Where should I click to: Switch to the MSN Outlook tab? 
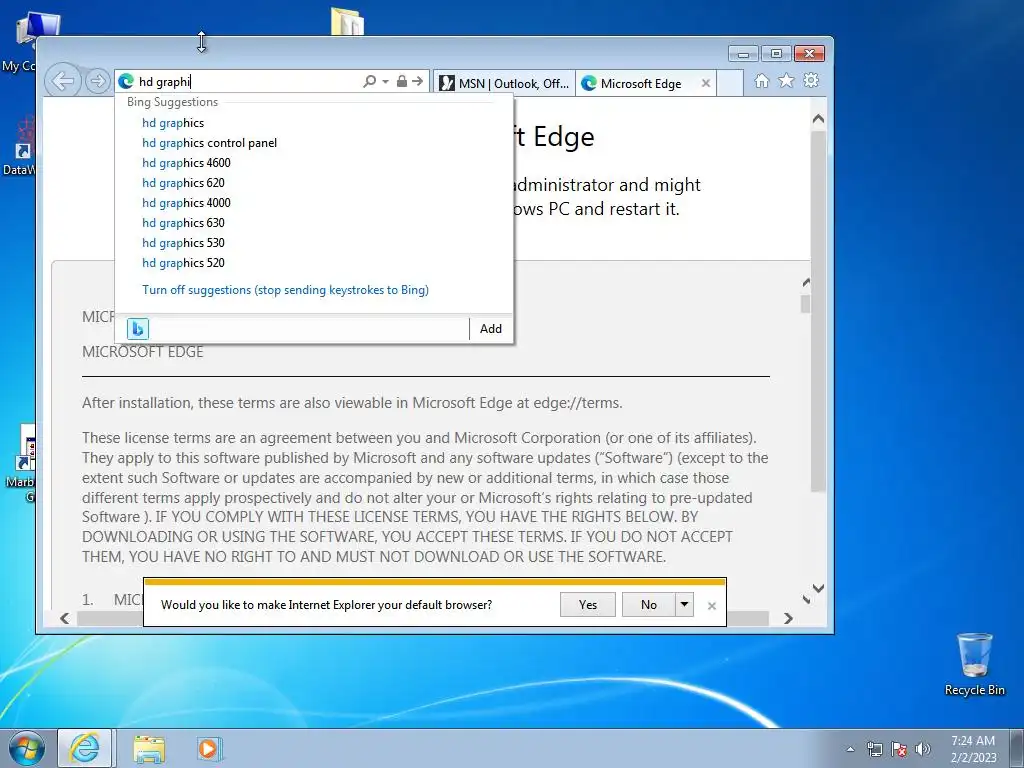(x=504, y=83)
